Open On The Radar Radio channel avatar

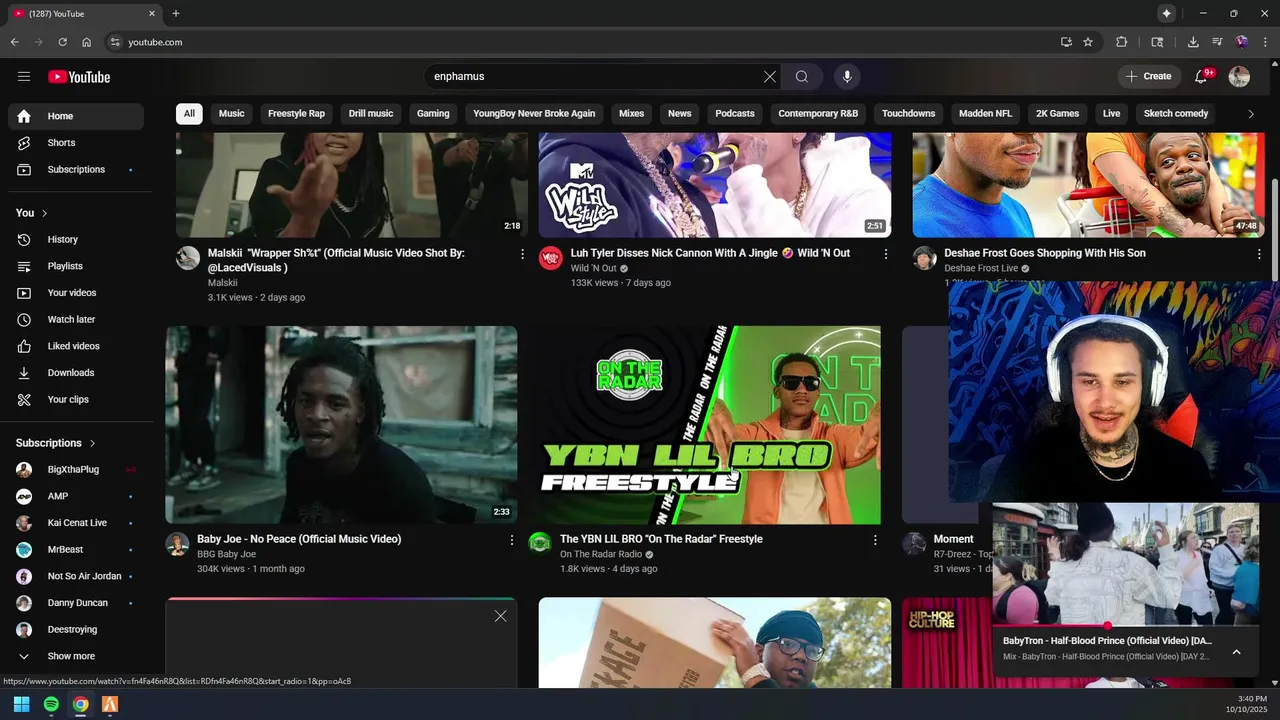pyautogui.click(x=540, y=544)
